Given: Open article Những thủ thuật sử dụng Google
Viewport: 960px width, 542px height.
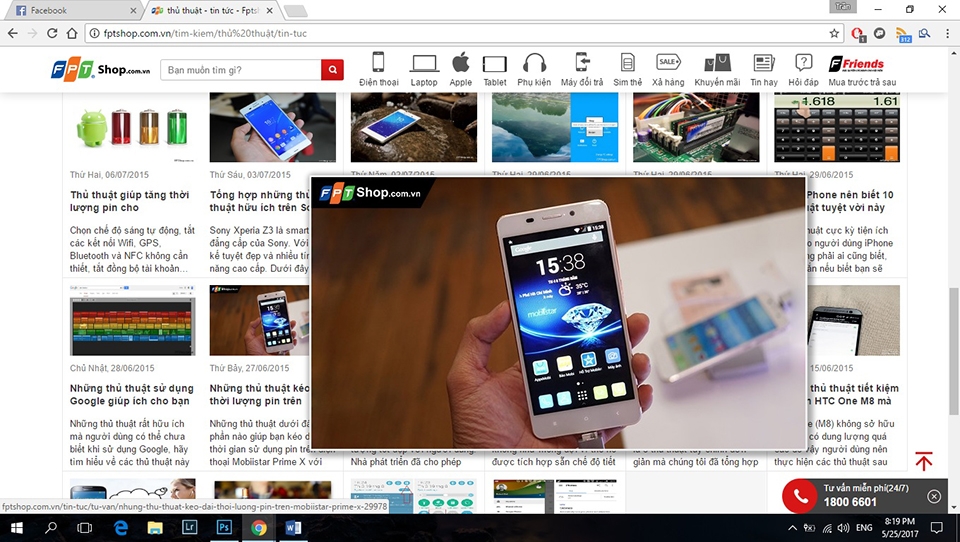Looking at the screenshot, I should coord(132,394).
